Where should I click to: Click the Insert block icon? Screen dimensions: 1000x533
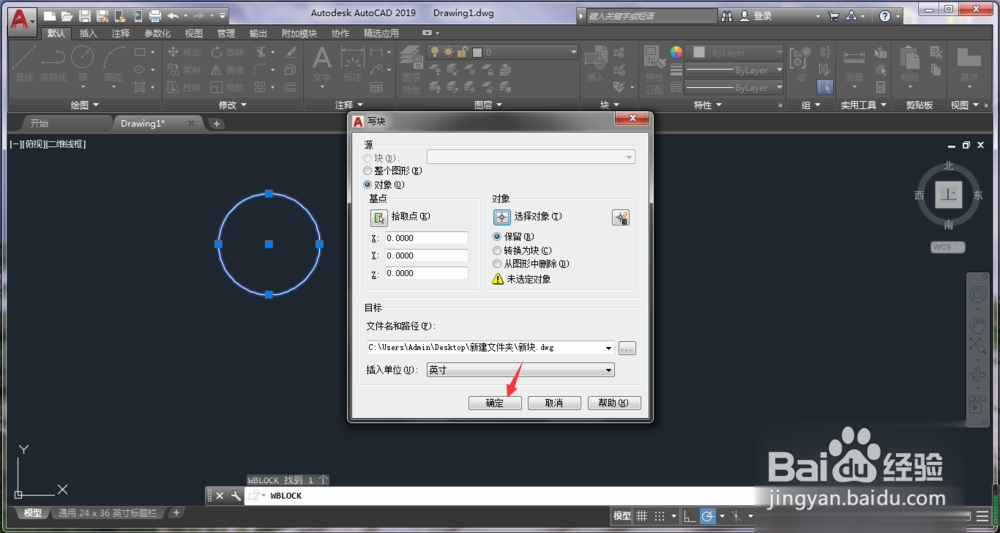click(595, 64)
